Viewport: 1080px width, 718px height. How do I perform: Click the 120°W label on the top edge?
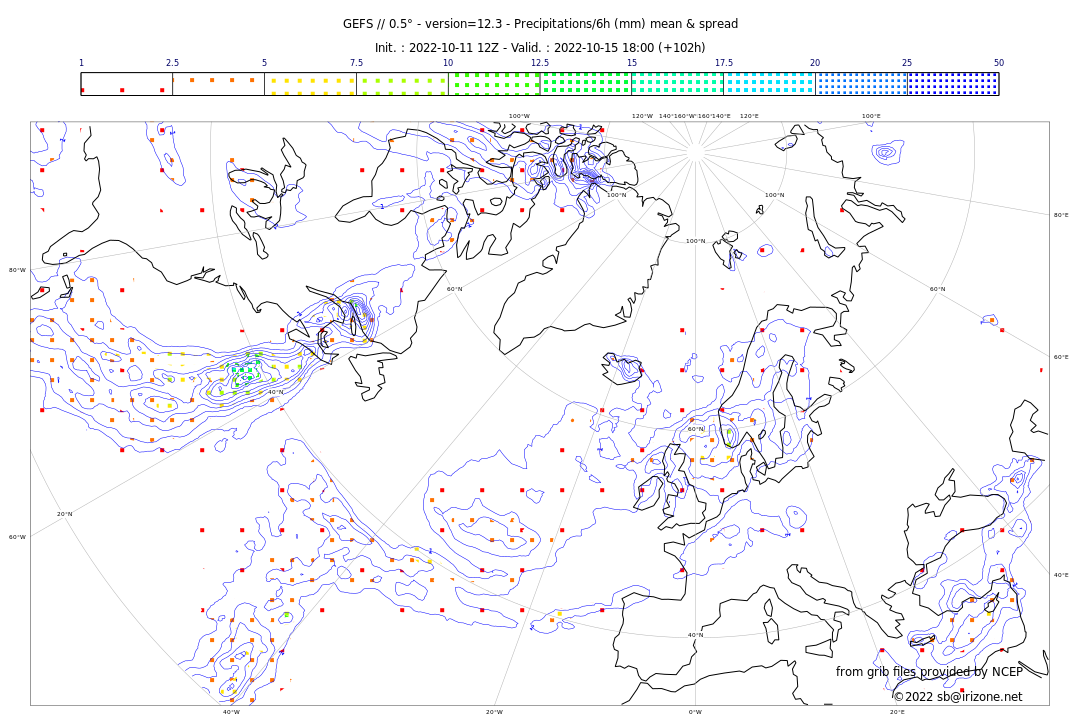click(643, 116)
